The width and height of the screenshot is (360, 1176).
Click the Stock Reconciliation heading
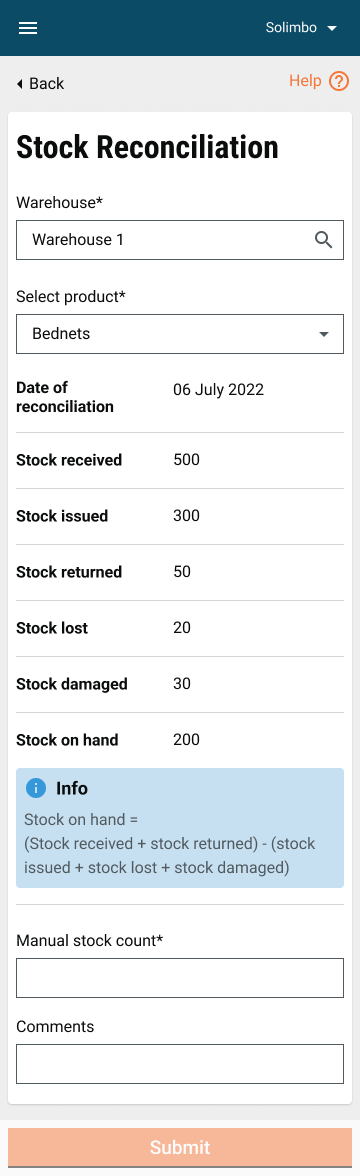click(147, 148)
